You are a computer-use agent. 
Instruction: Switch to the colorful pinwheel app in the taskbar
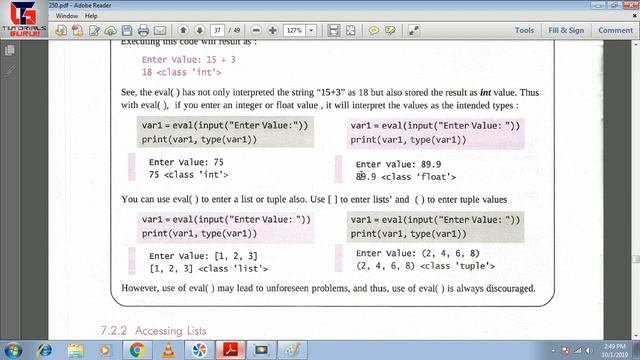(200, 350)
